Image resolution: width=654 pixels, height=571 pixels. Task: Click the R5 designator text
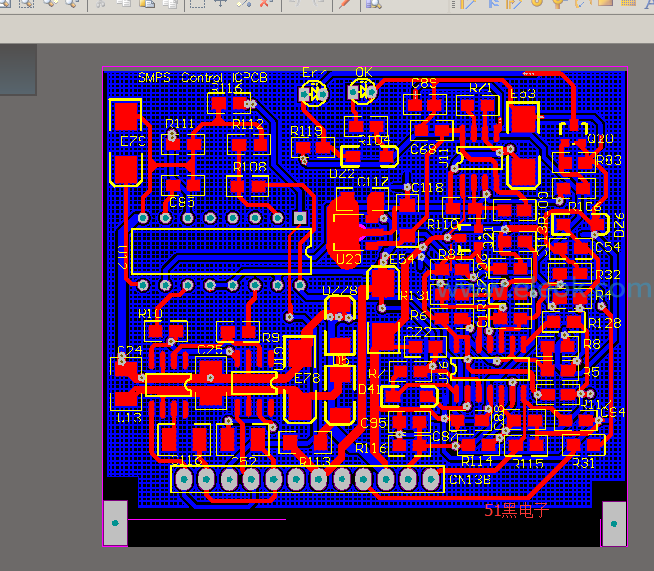pos(591,372)
